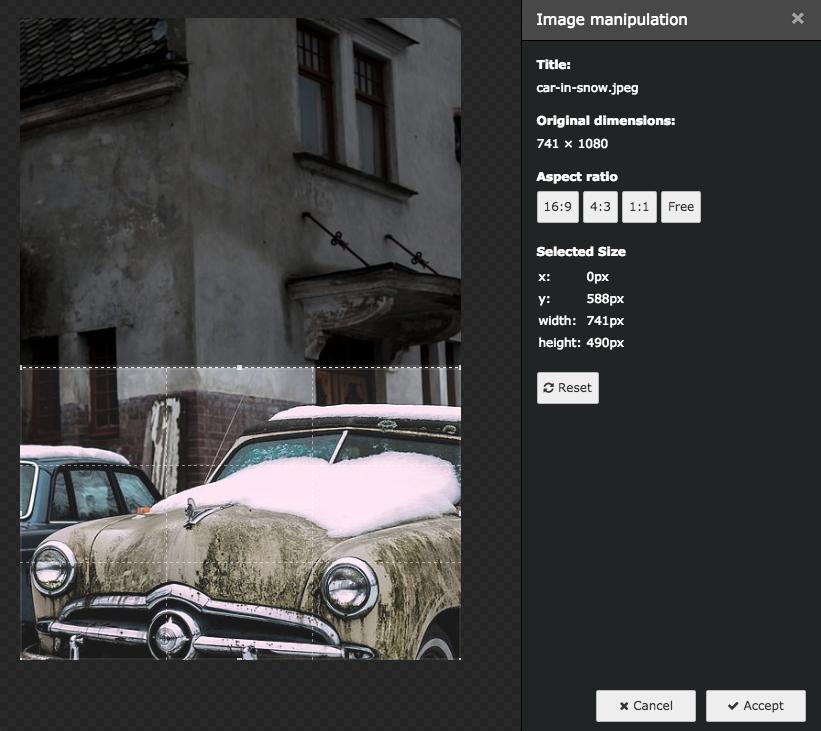Click the Image manipulation heading

[612, 19]
